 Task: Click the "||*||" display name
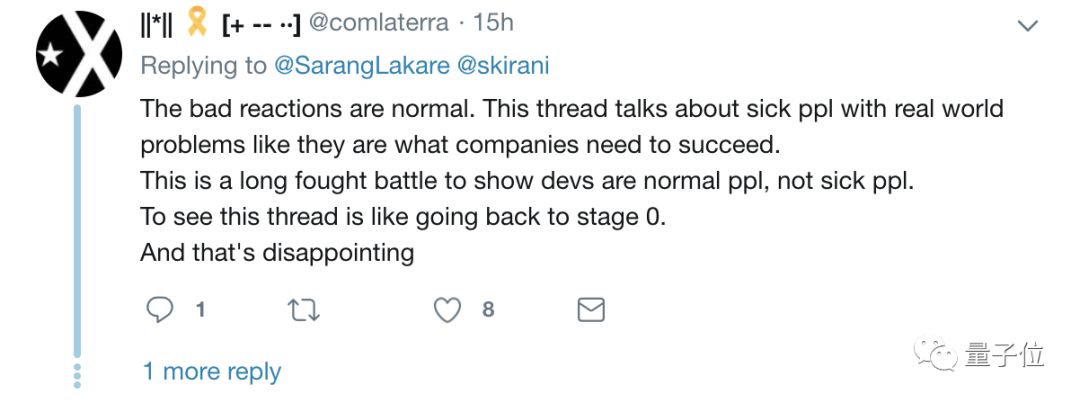(x=154, y=23)
